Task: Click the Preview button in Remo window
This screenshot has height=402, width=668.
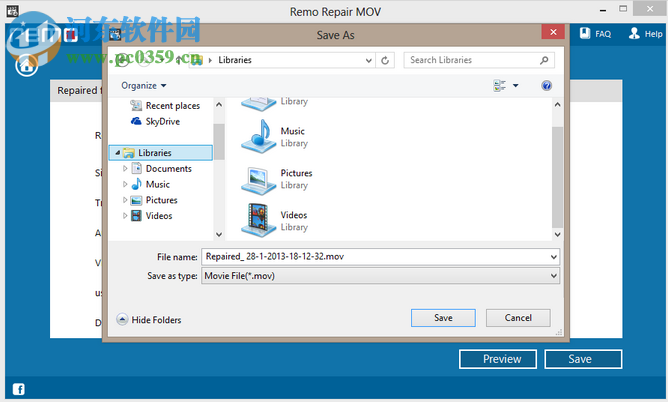Action: (498, 359)
